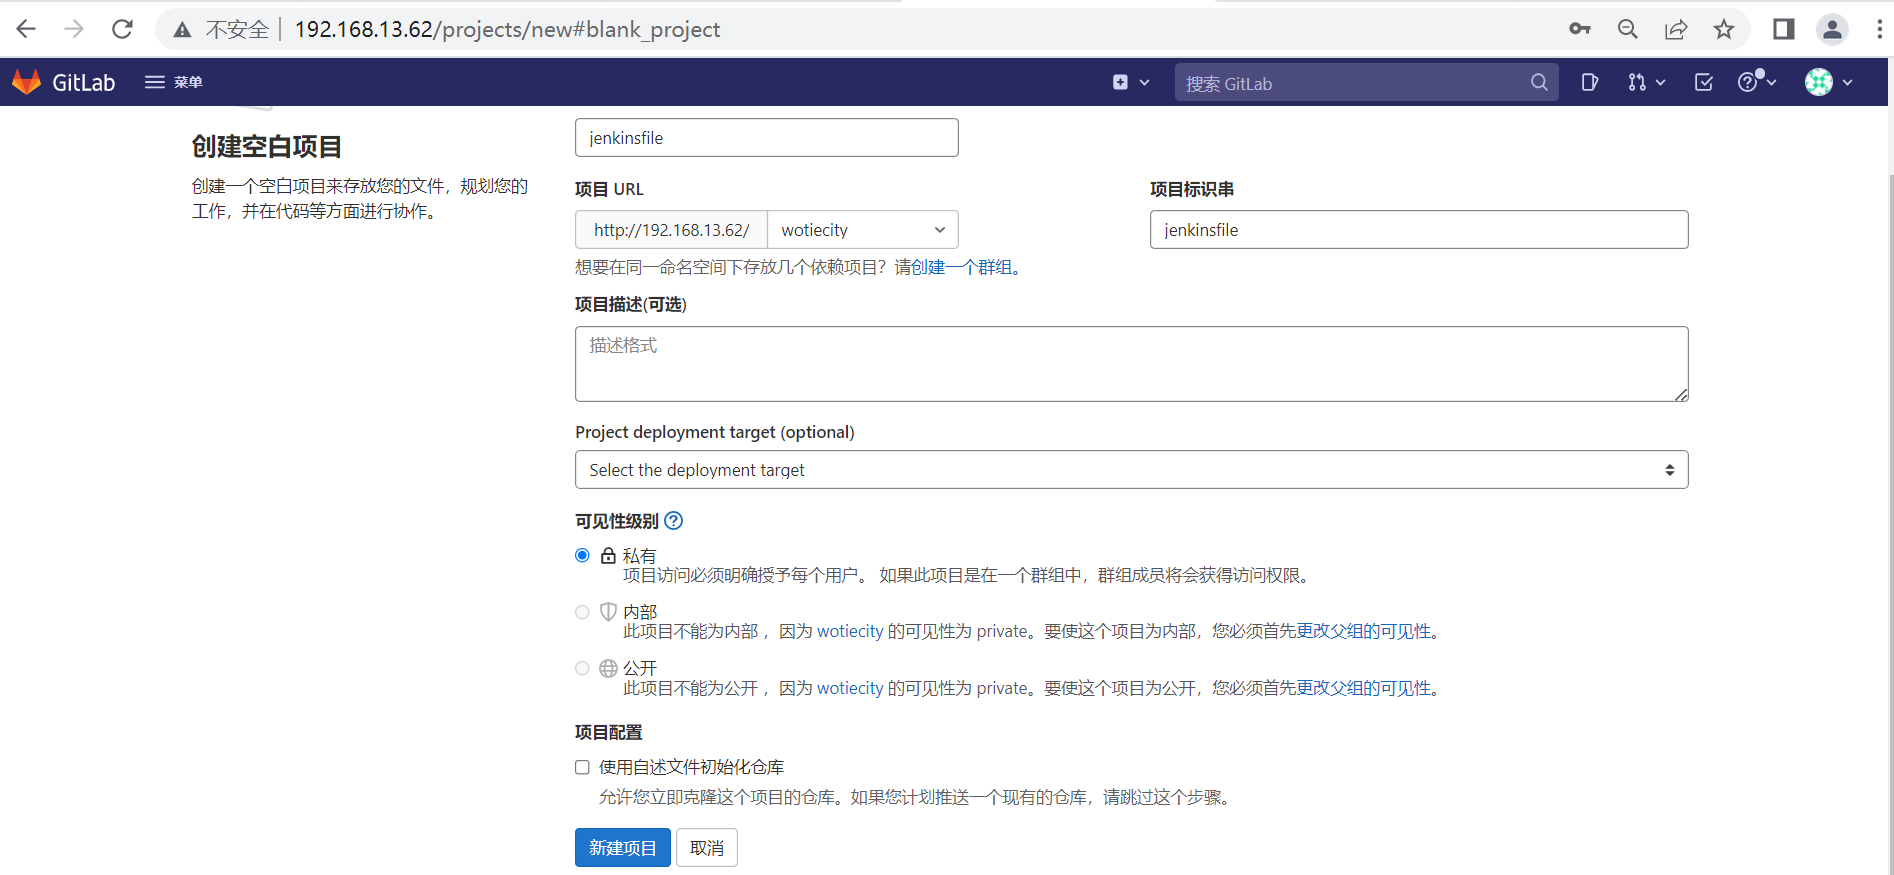The height and width of the screenshot is (875, 1894).
Task: Click the 新建项目 create button
Action: [622, 848]
